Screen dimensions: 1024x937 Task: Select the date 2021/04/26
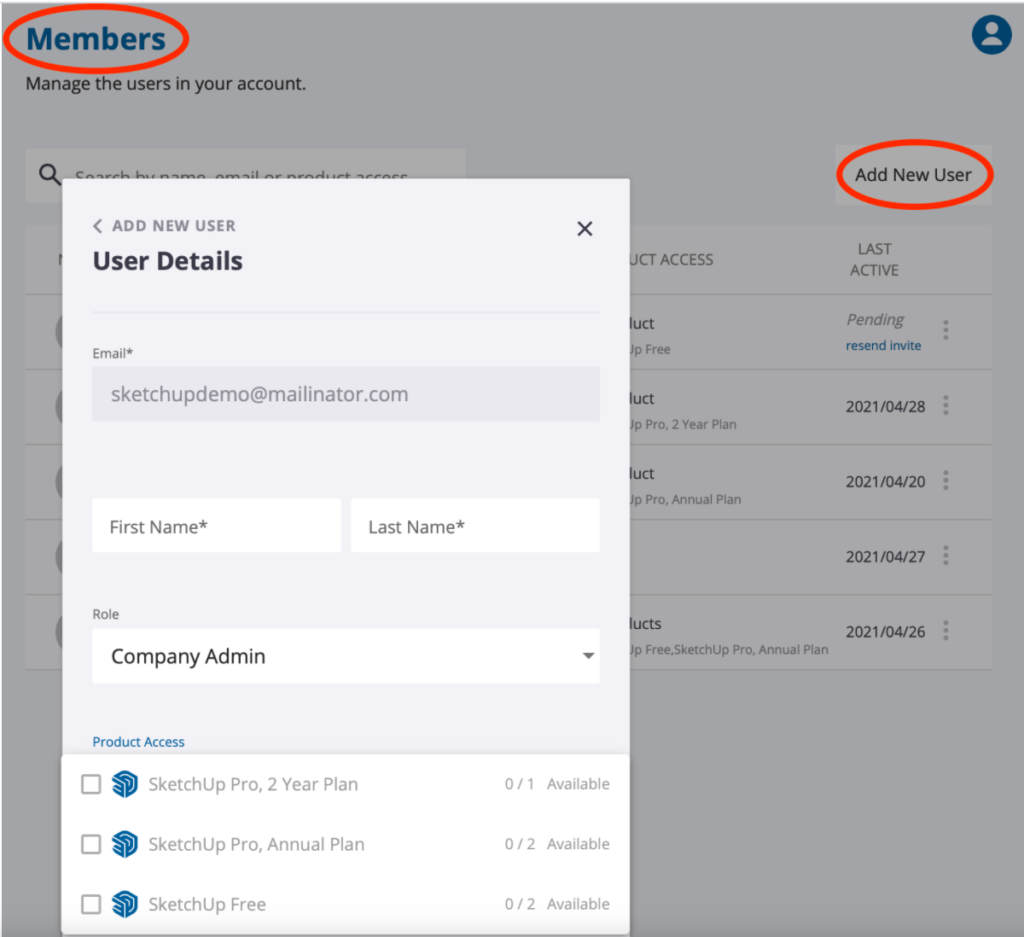tap(886, 632)
